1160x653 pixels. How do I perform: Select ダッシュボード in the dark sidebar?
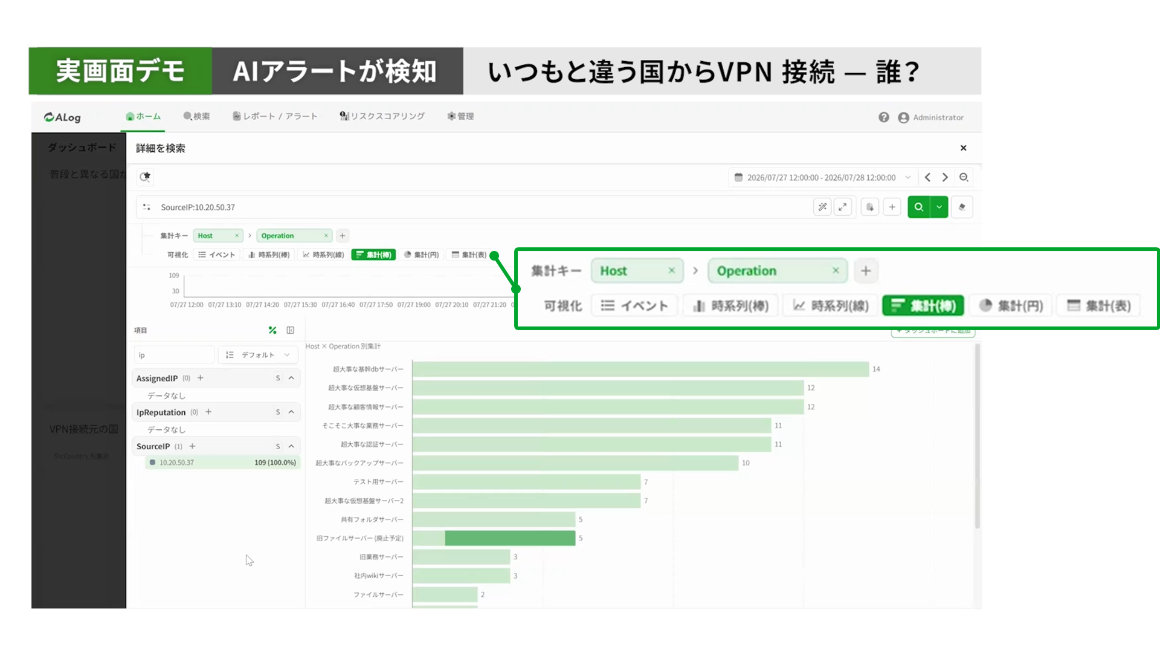coord(81,147)
